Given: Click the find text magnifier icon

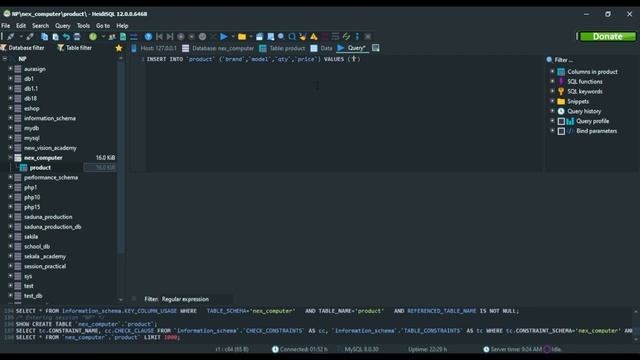Looking at the screenshot, I should point(281,37).
